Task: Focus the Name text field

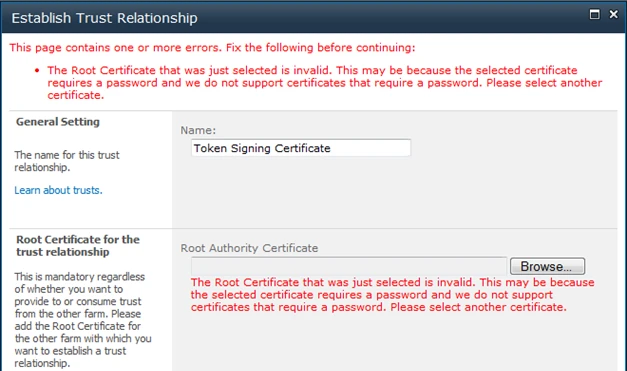Action: point(301,148)
